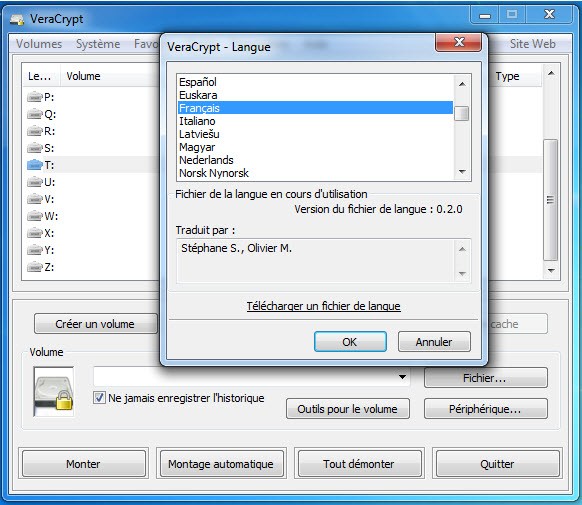Toggle Ne jamais enregistrer l'historique checkbox
Viewport: 582px width, 505px height.
[99, 398]
